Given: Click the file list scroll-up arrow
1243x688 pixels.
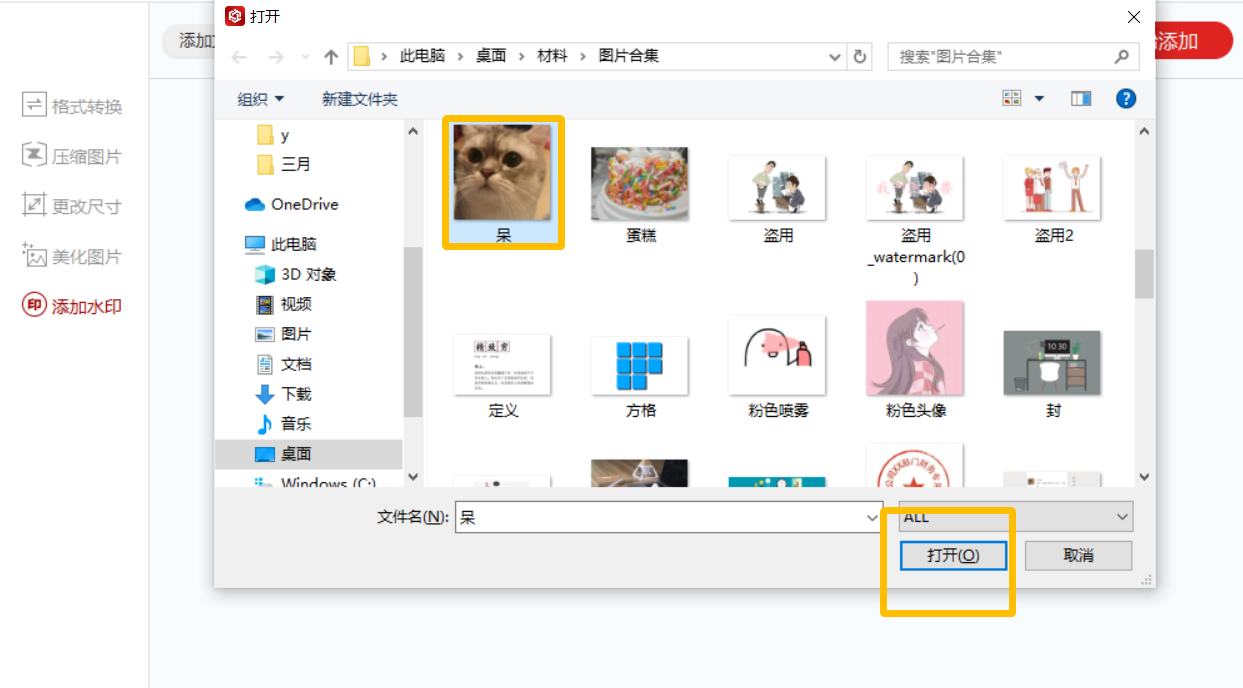Looking at the screenshot, I should [1145, 131].
